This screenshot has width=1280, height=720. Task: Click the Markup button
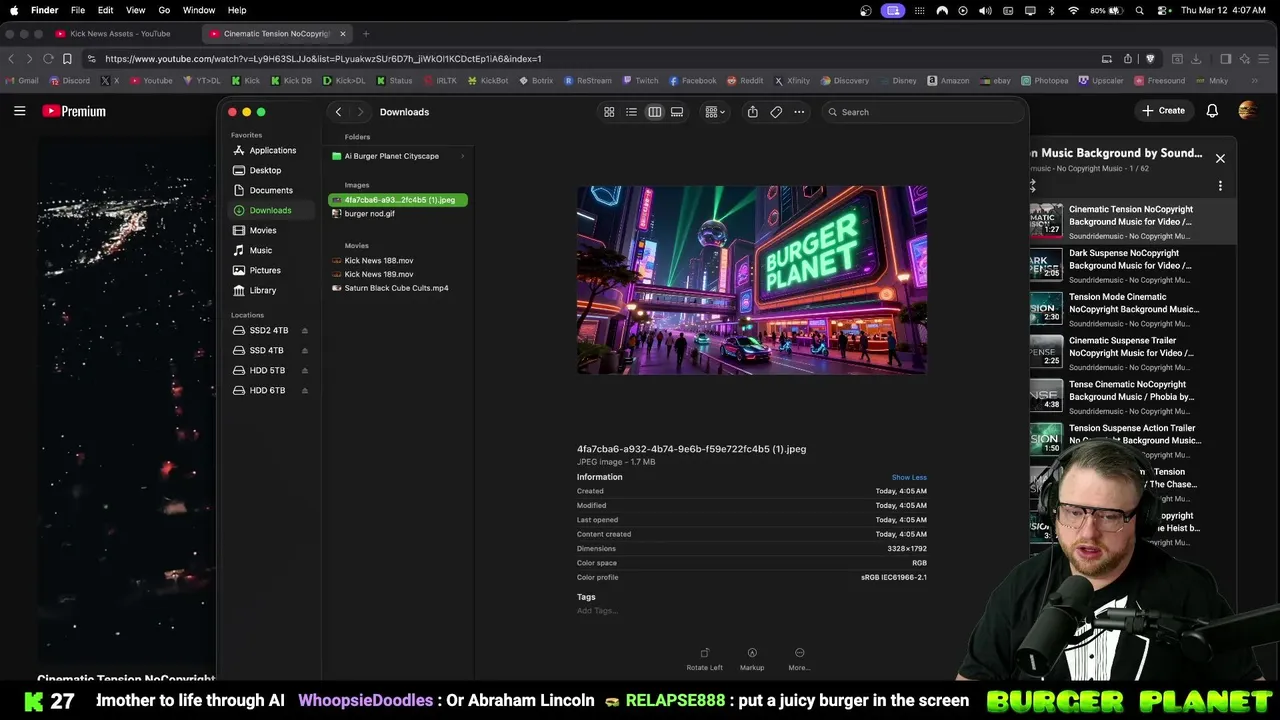[x=752, y=658]
